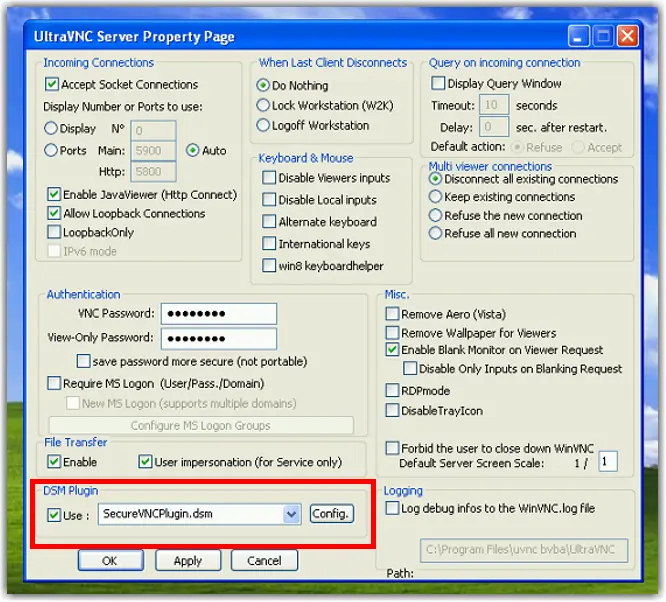Enable the RDPmode checkbox

(x=392, y=390)
